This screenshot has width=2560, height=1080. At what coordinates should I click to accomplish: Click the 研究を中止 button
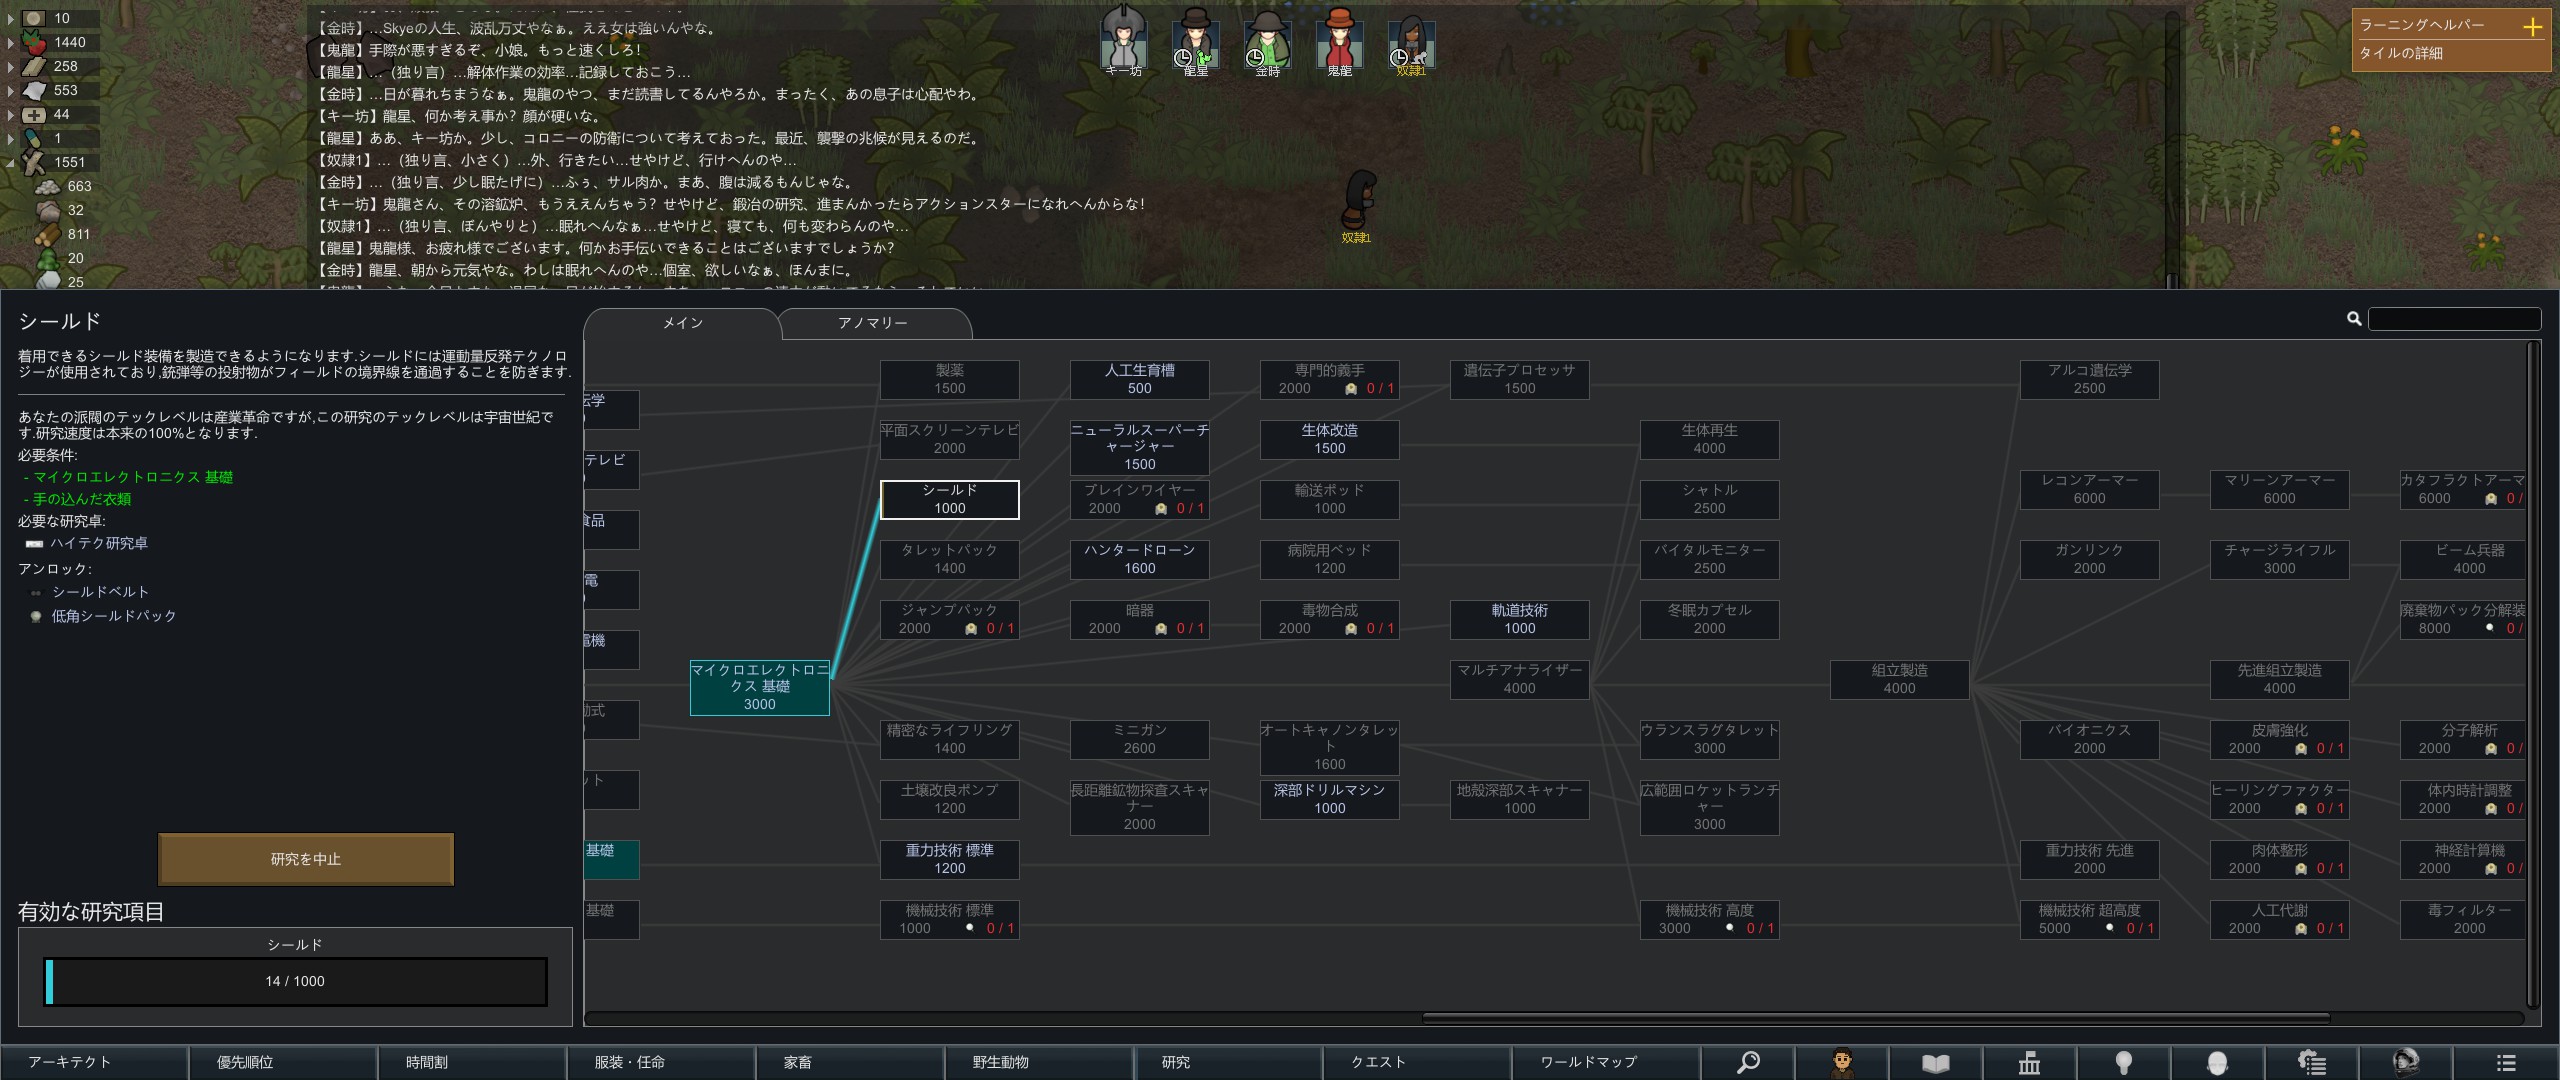pyautogui.click(x=306, y=859)
